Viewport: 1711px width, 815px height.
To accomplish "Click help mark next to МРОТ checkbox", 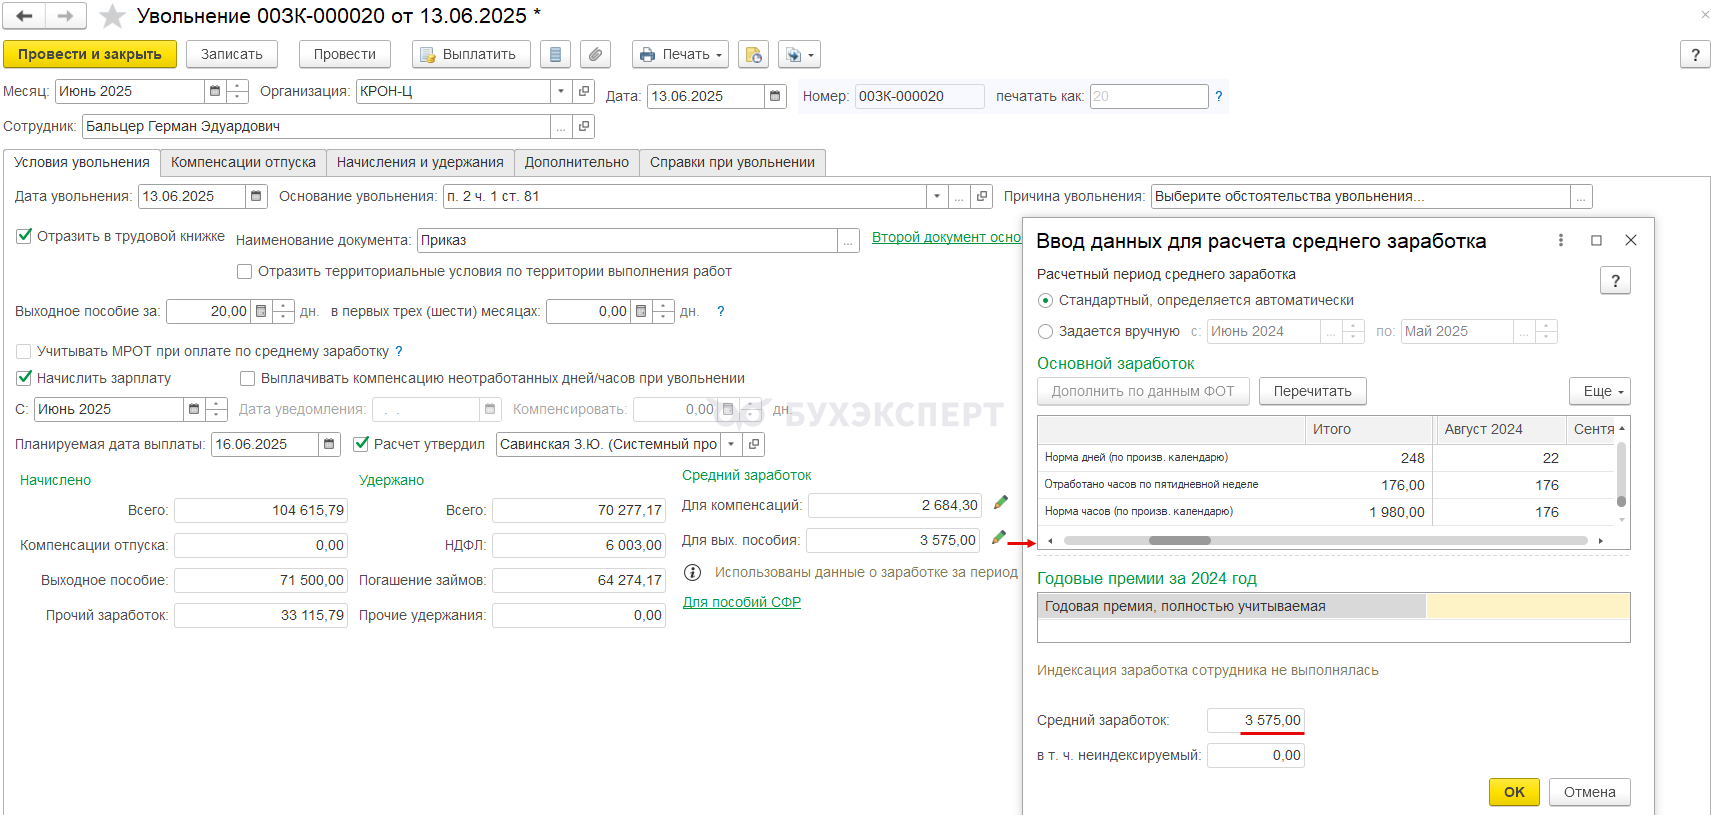I will point(399,351).
